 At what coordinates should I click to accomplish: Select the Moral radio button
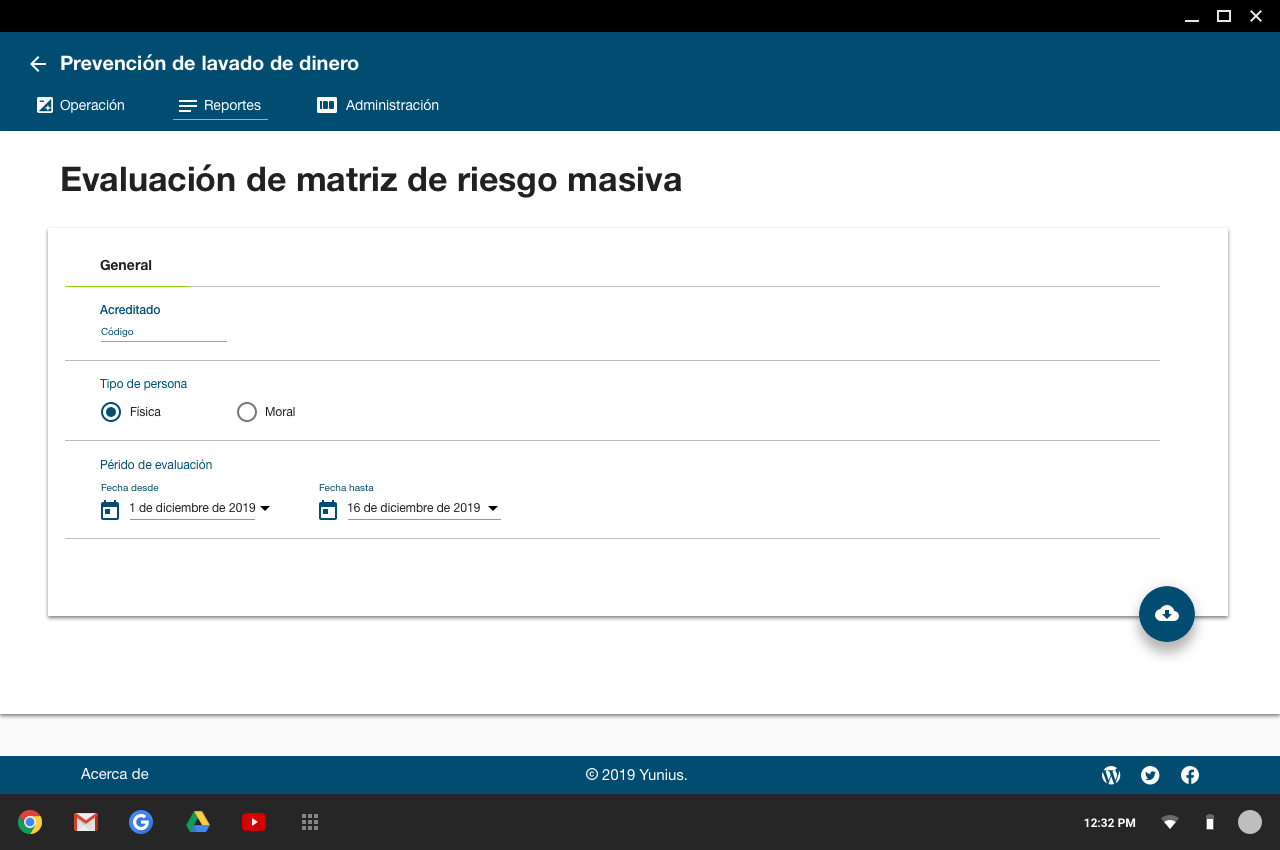(247, 412)
